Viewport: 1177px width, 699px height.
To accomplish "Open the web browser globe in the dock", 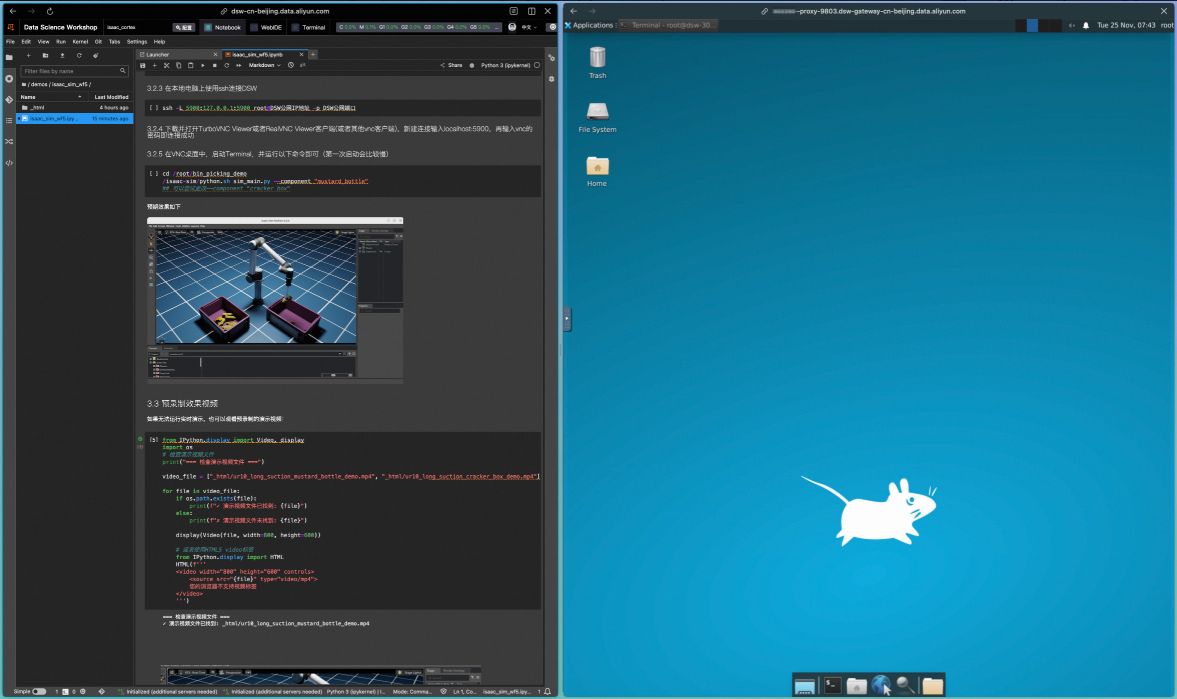I will pyautogui.click(x=881, y=685).
